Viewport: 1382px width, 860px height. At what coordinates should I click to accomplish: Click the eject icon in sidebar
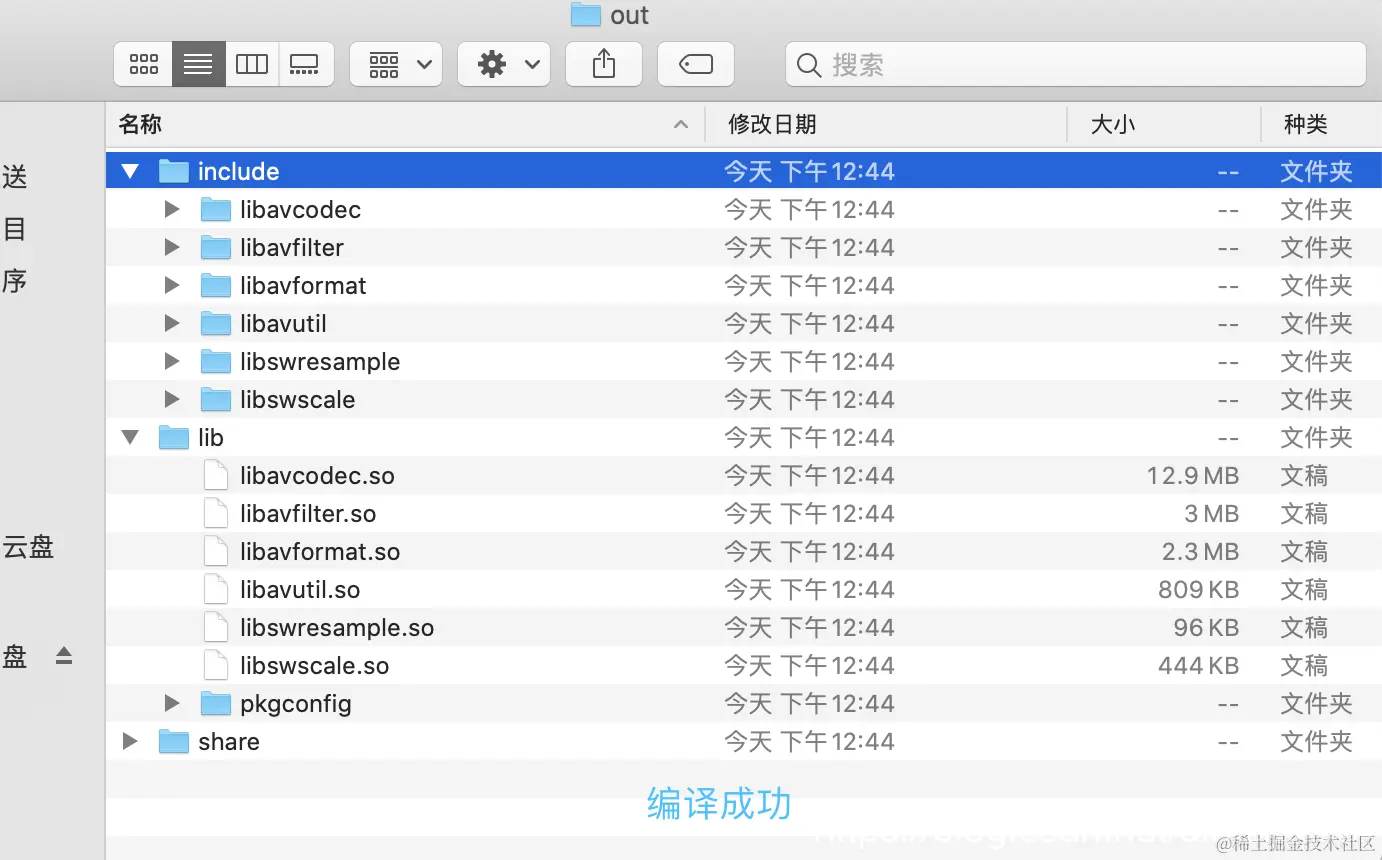click(64, 656)
